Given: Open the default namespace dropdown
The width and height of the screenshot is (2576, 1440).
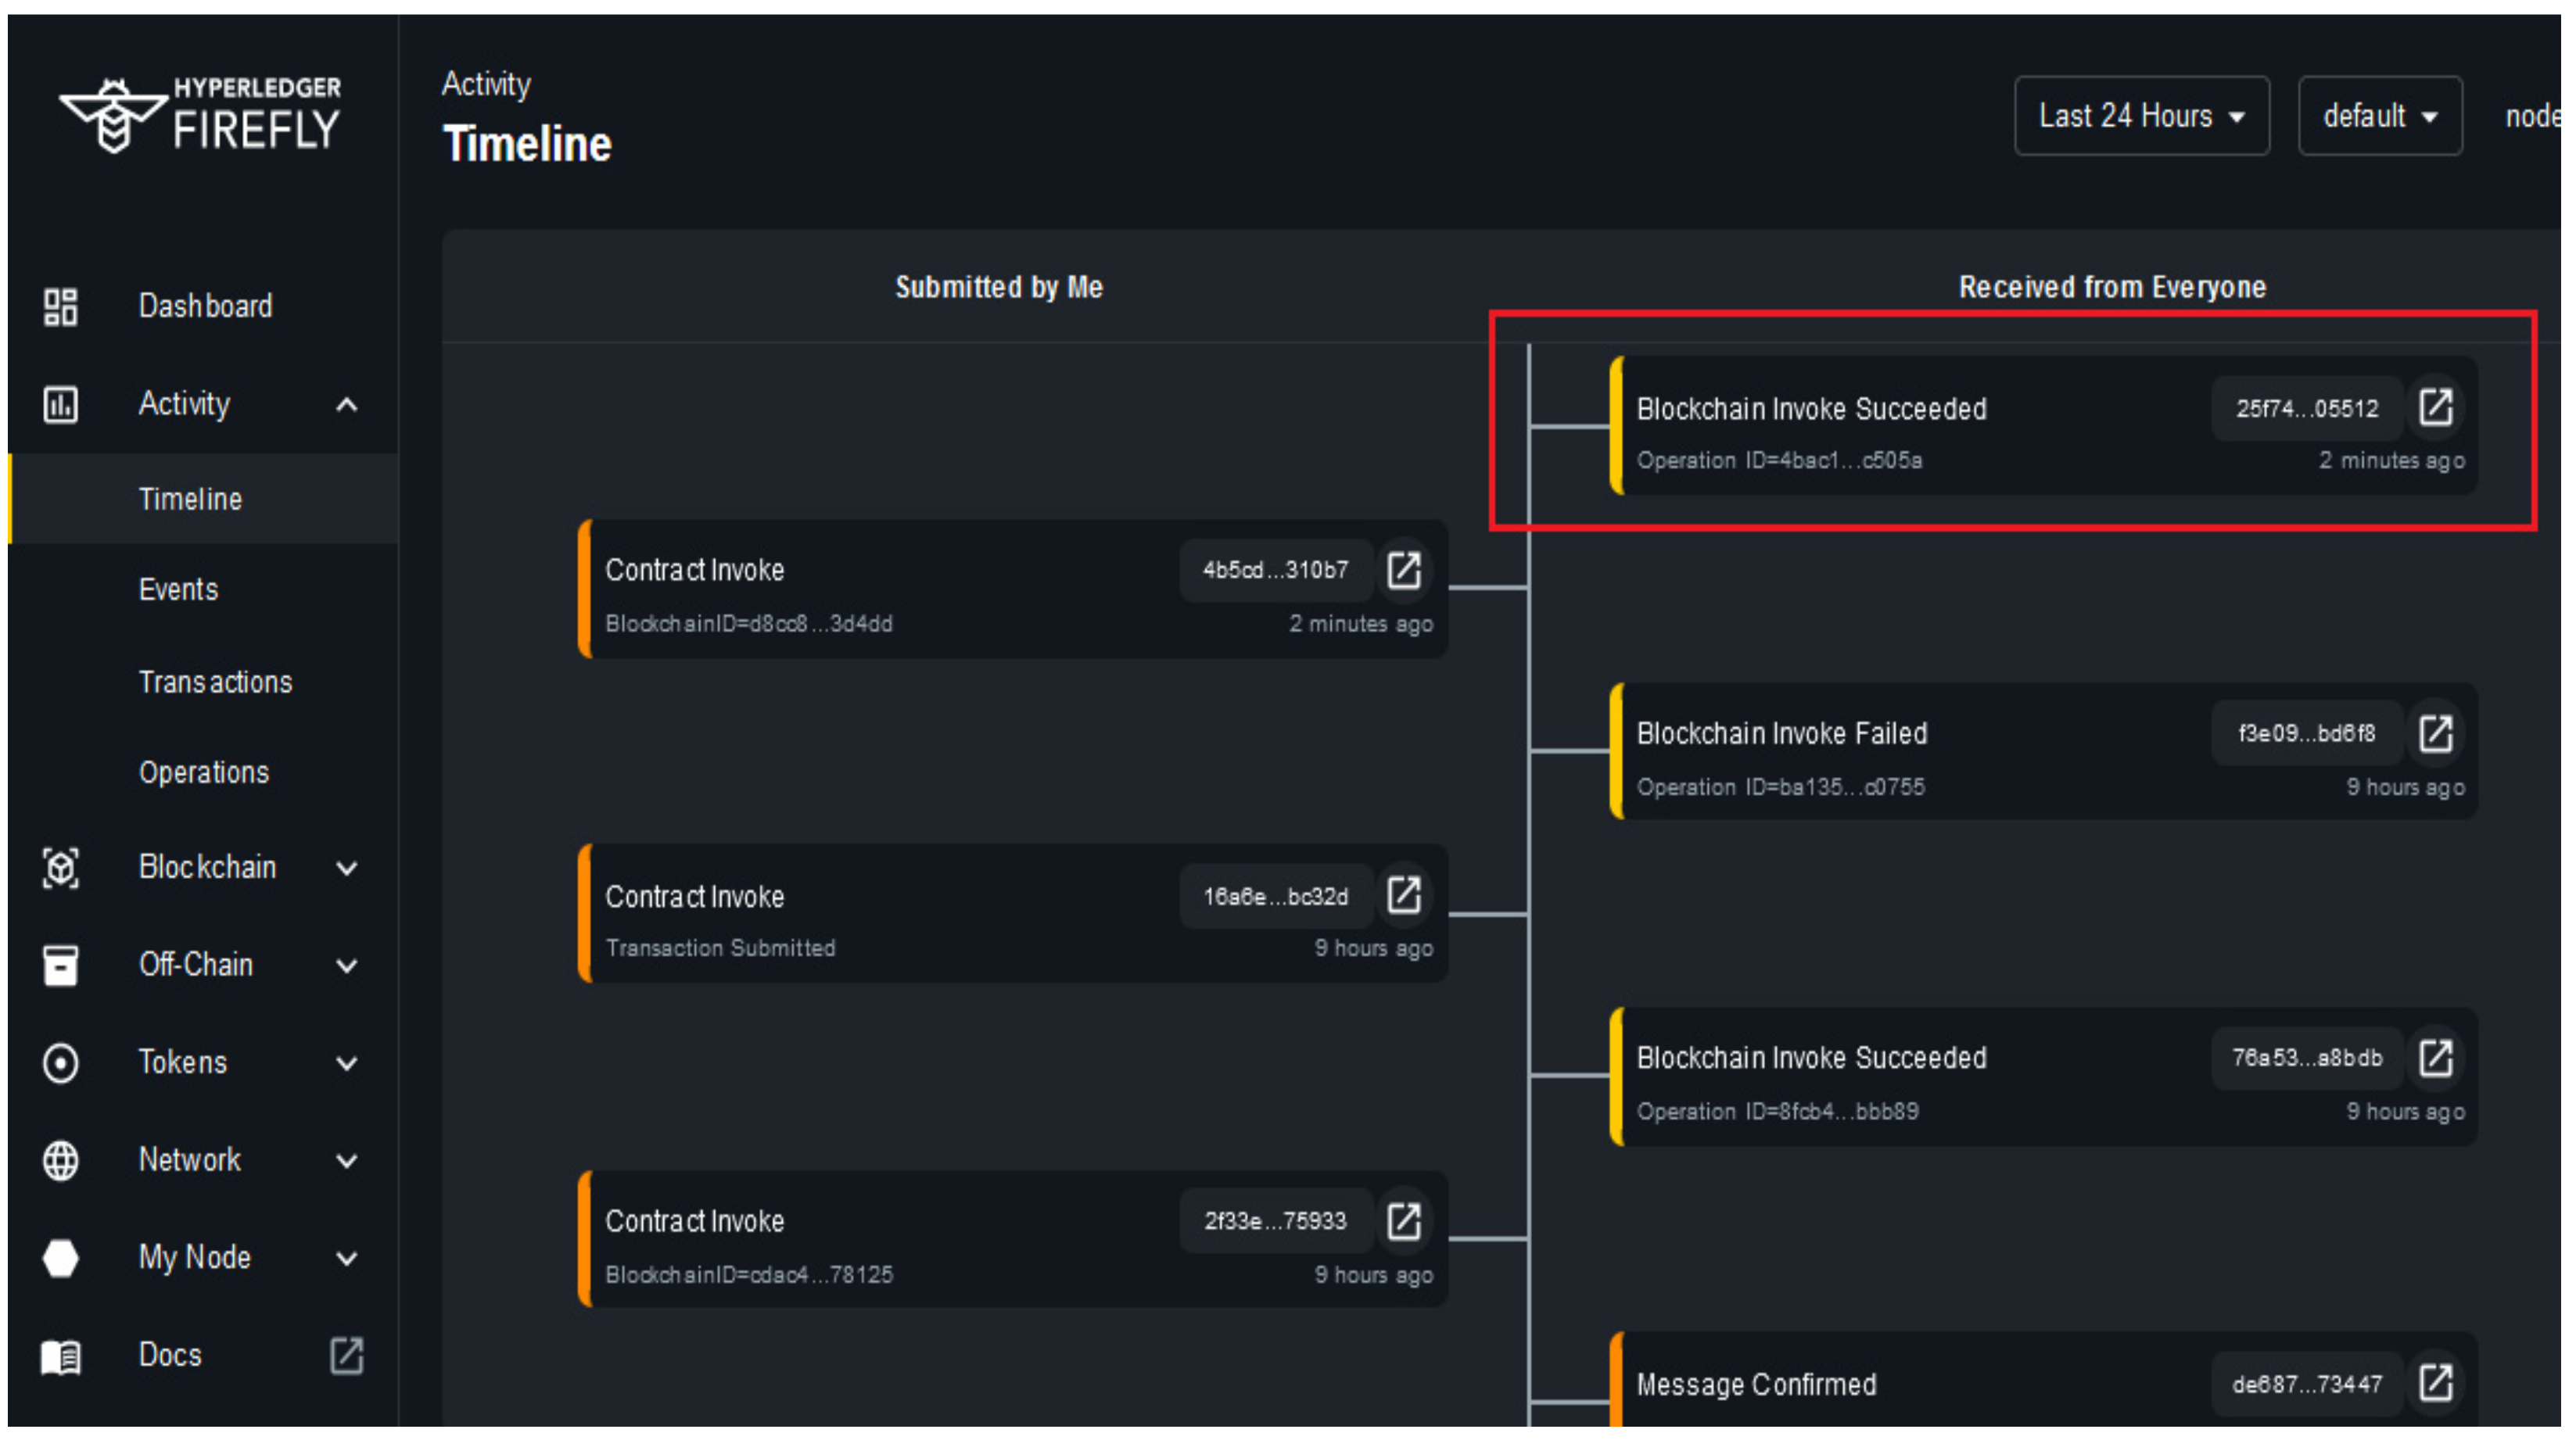Looking at the screenshot, I should [x=2379, y=116].
